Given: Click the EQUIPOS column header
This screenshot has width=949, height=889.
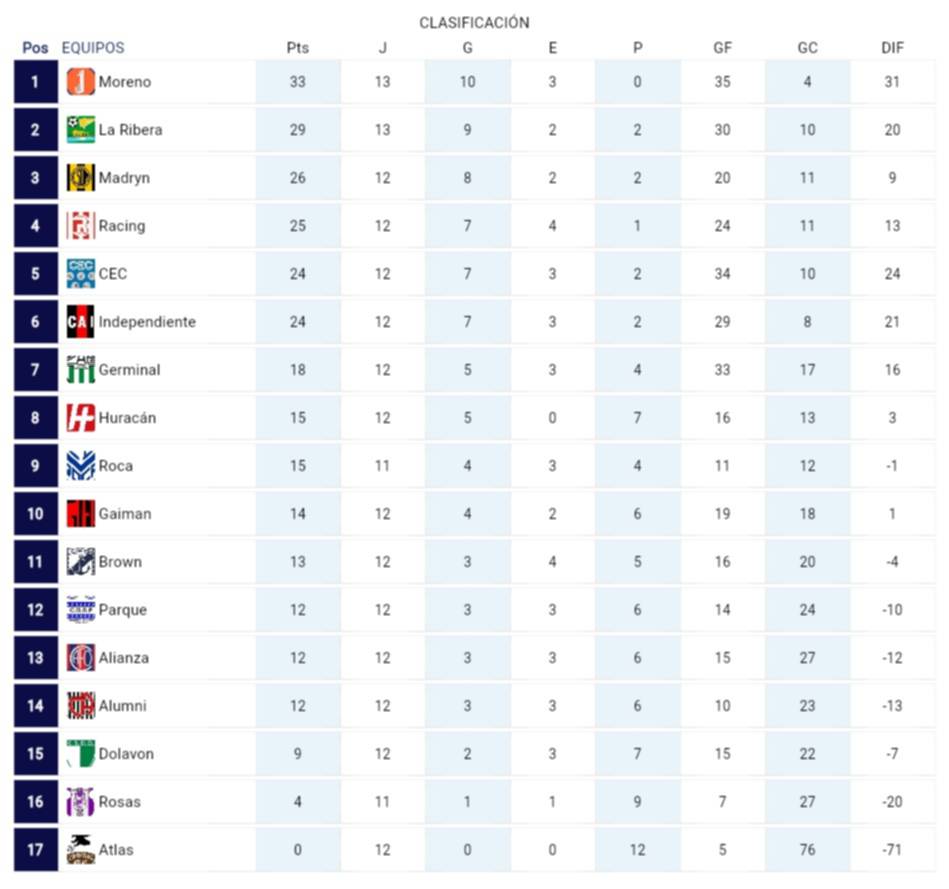Looking at the screenshot, I should 93,48.
